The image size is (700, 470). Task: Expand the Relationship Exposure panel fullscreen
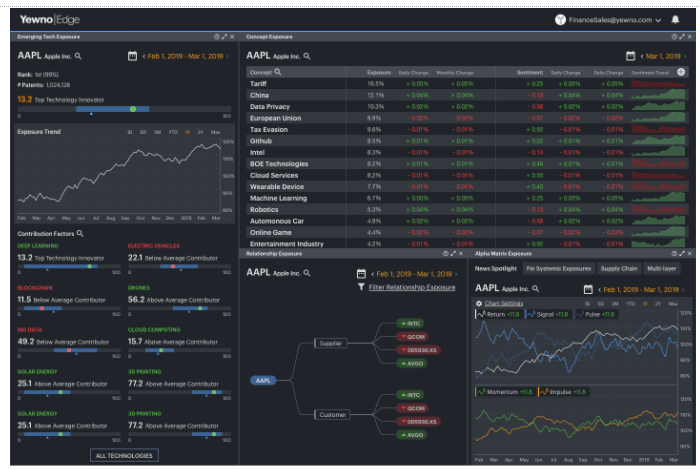(453, 254)
